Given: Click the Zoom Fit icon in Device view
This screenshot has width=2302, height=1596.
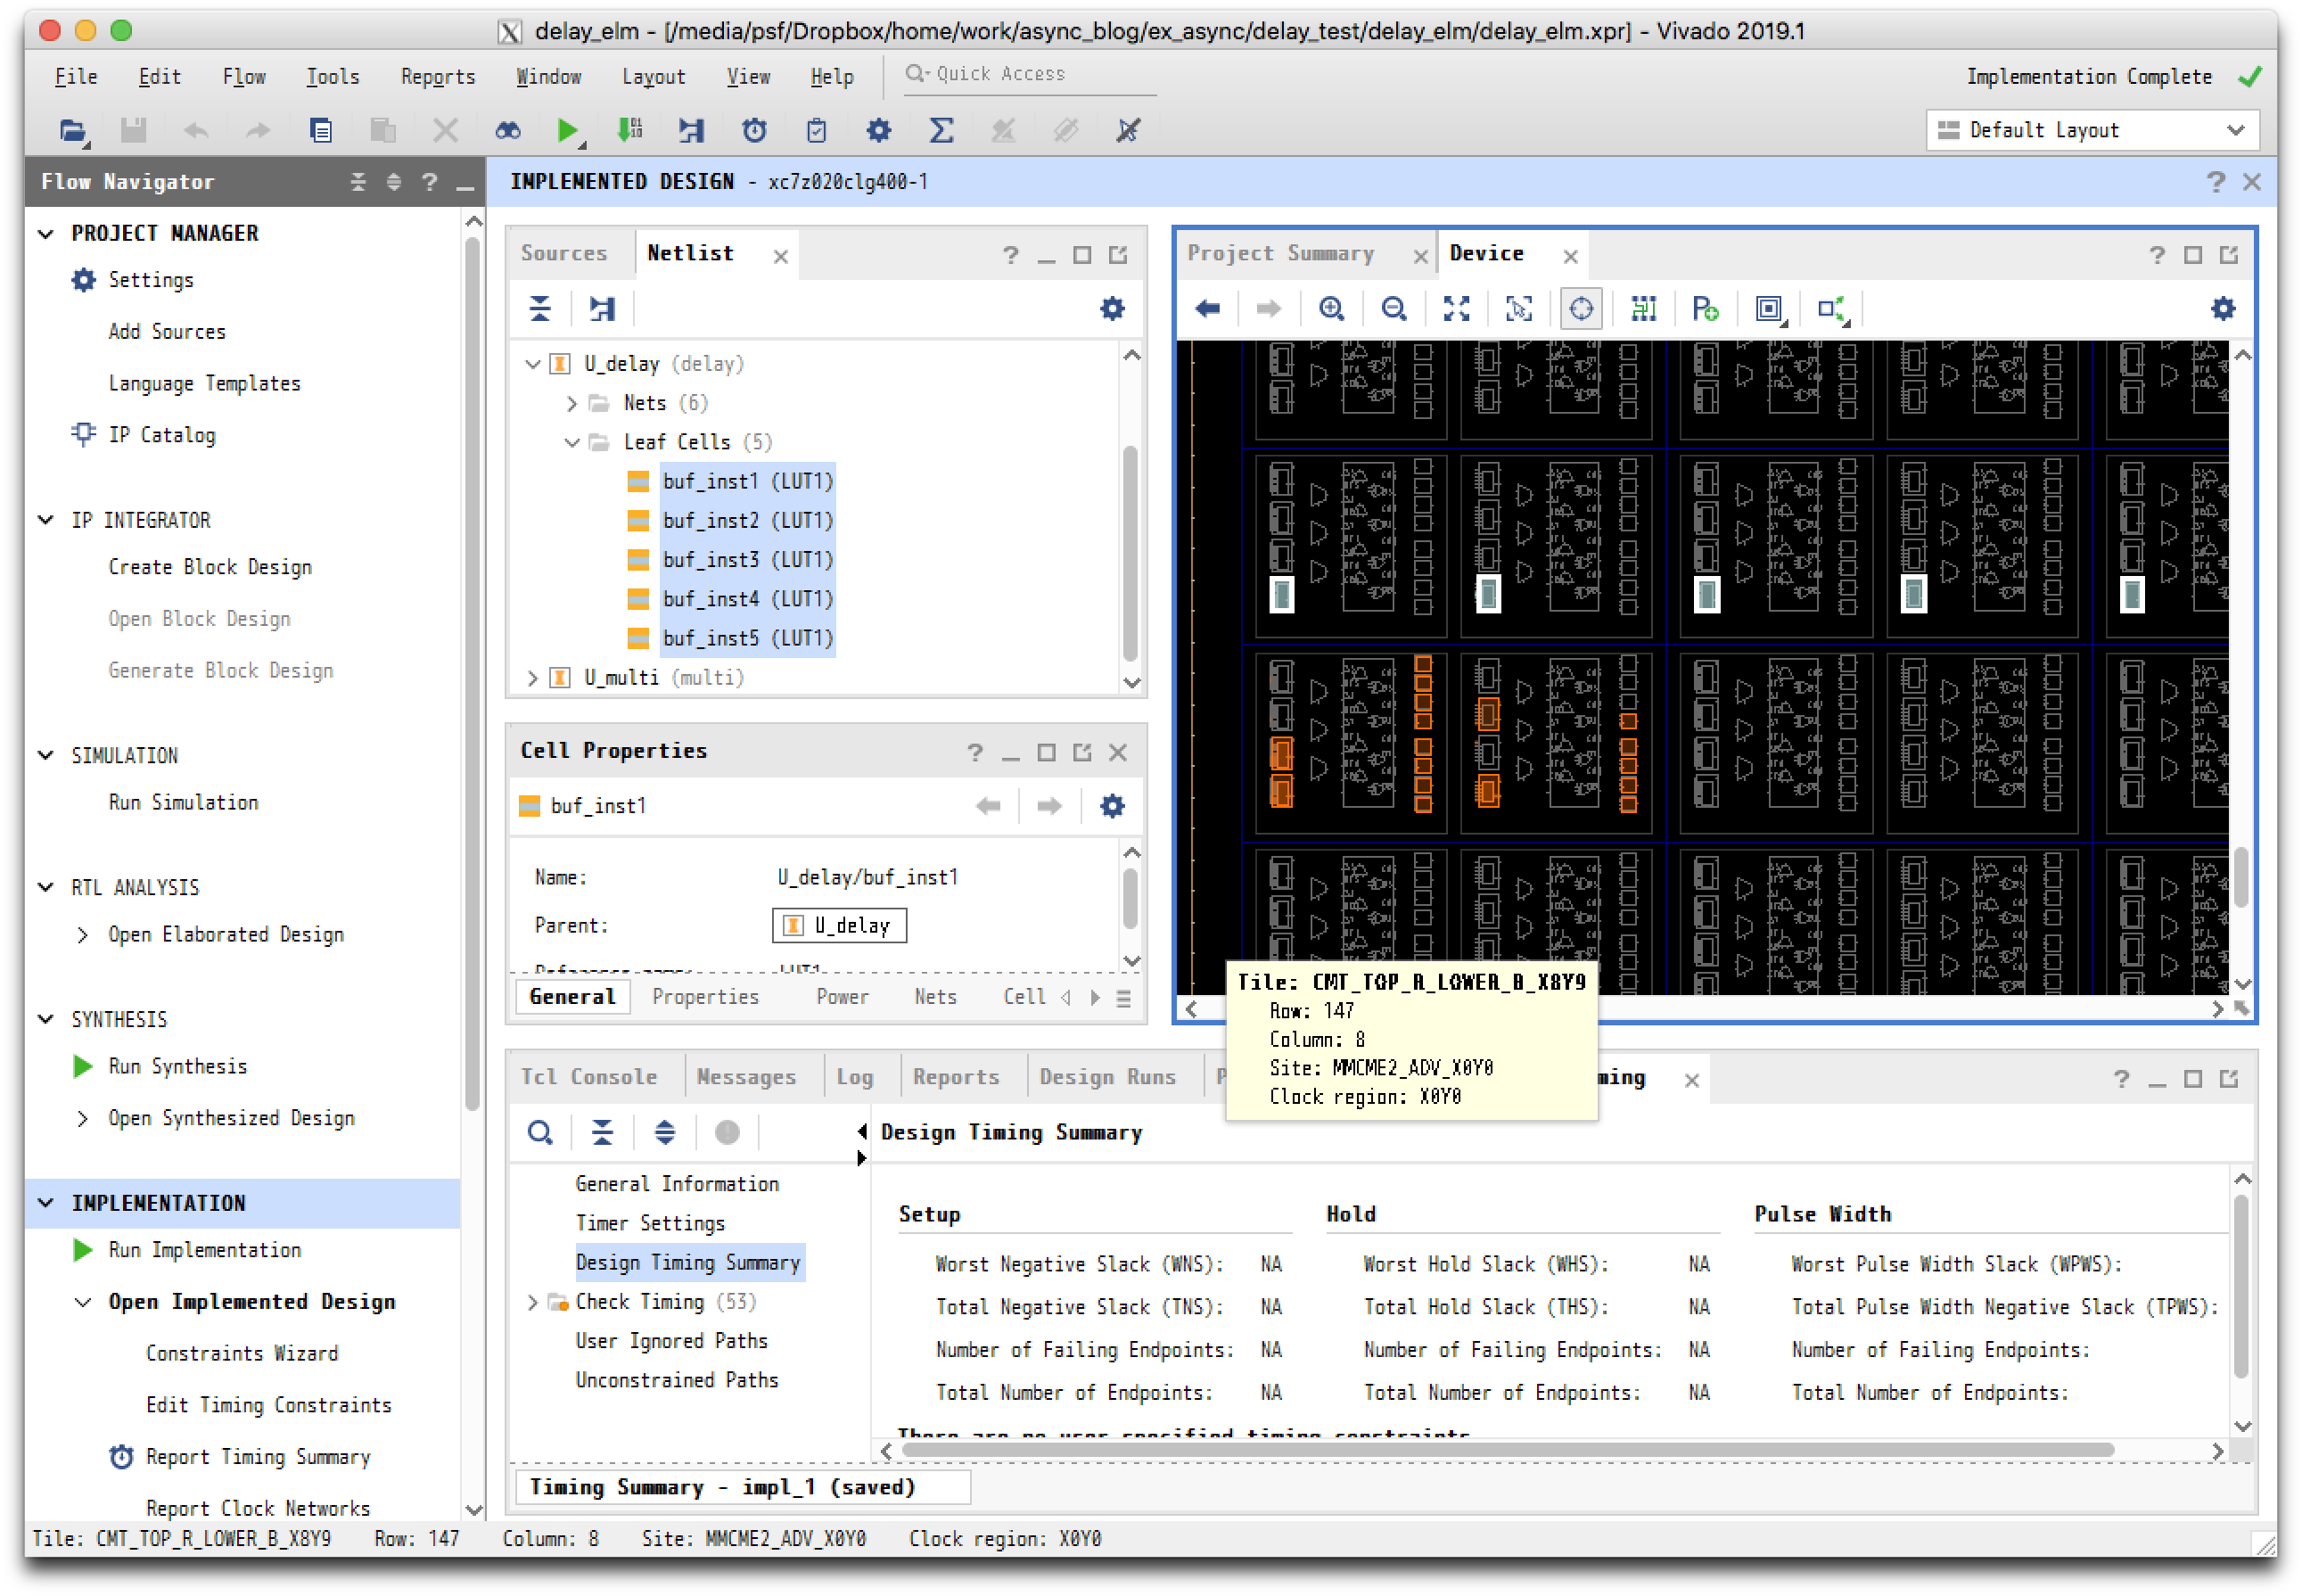Looking at the screenshot, I should [x=1456, y=309].
